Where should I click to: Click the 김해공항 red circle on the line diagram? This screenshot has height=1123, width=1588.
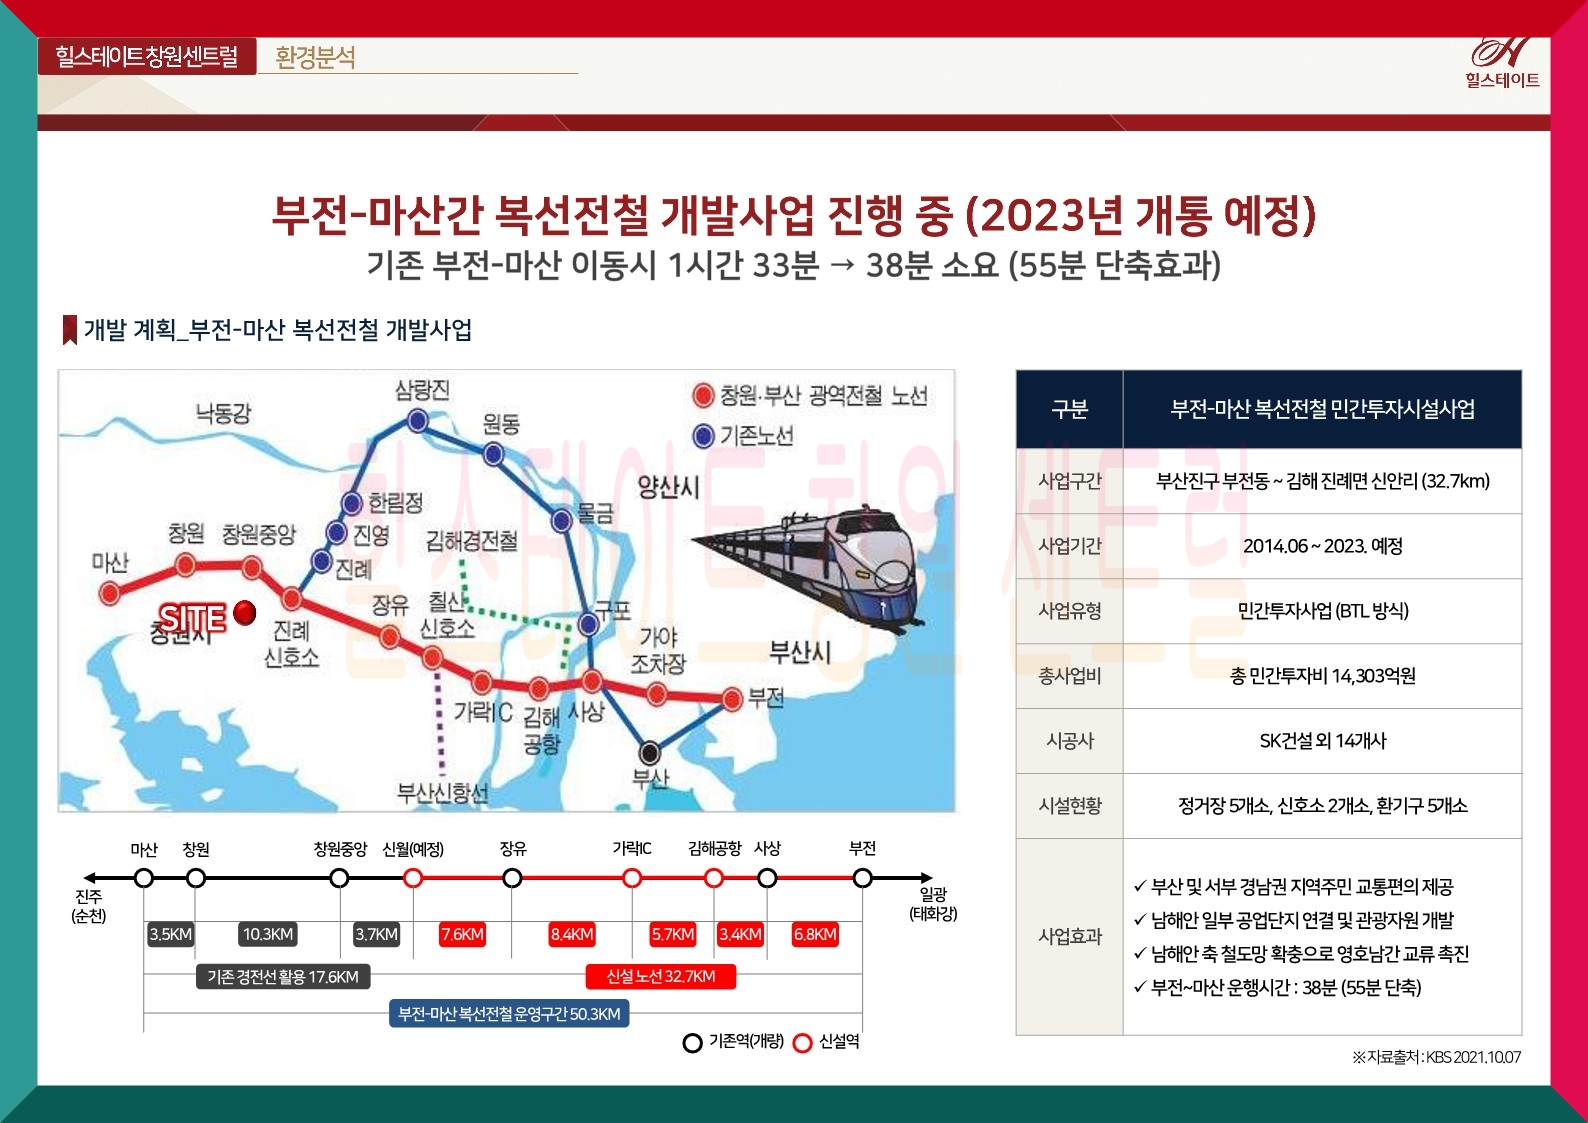coord(714,878)
